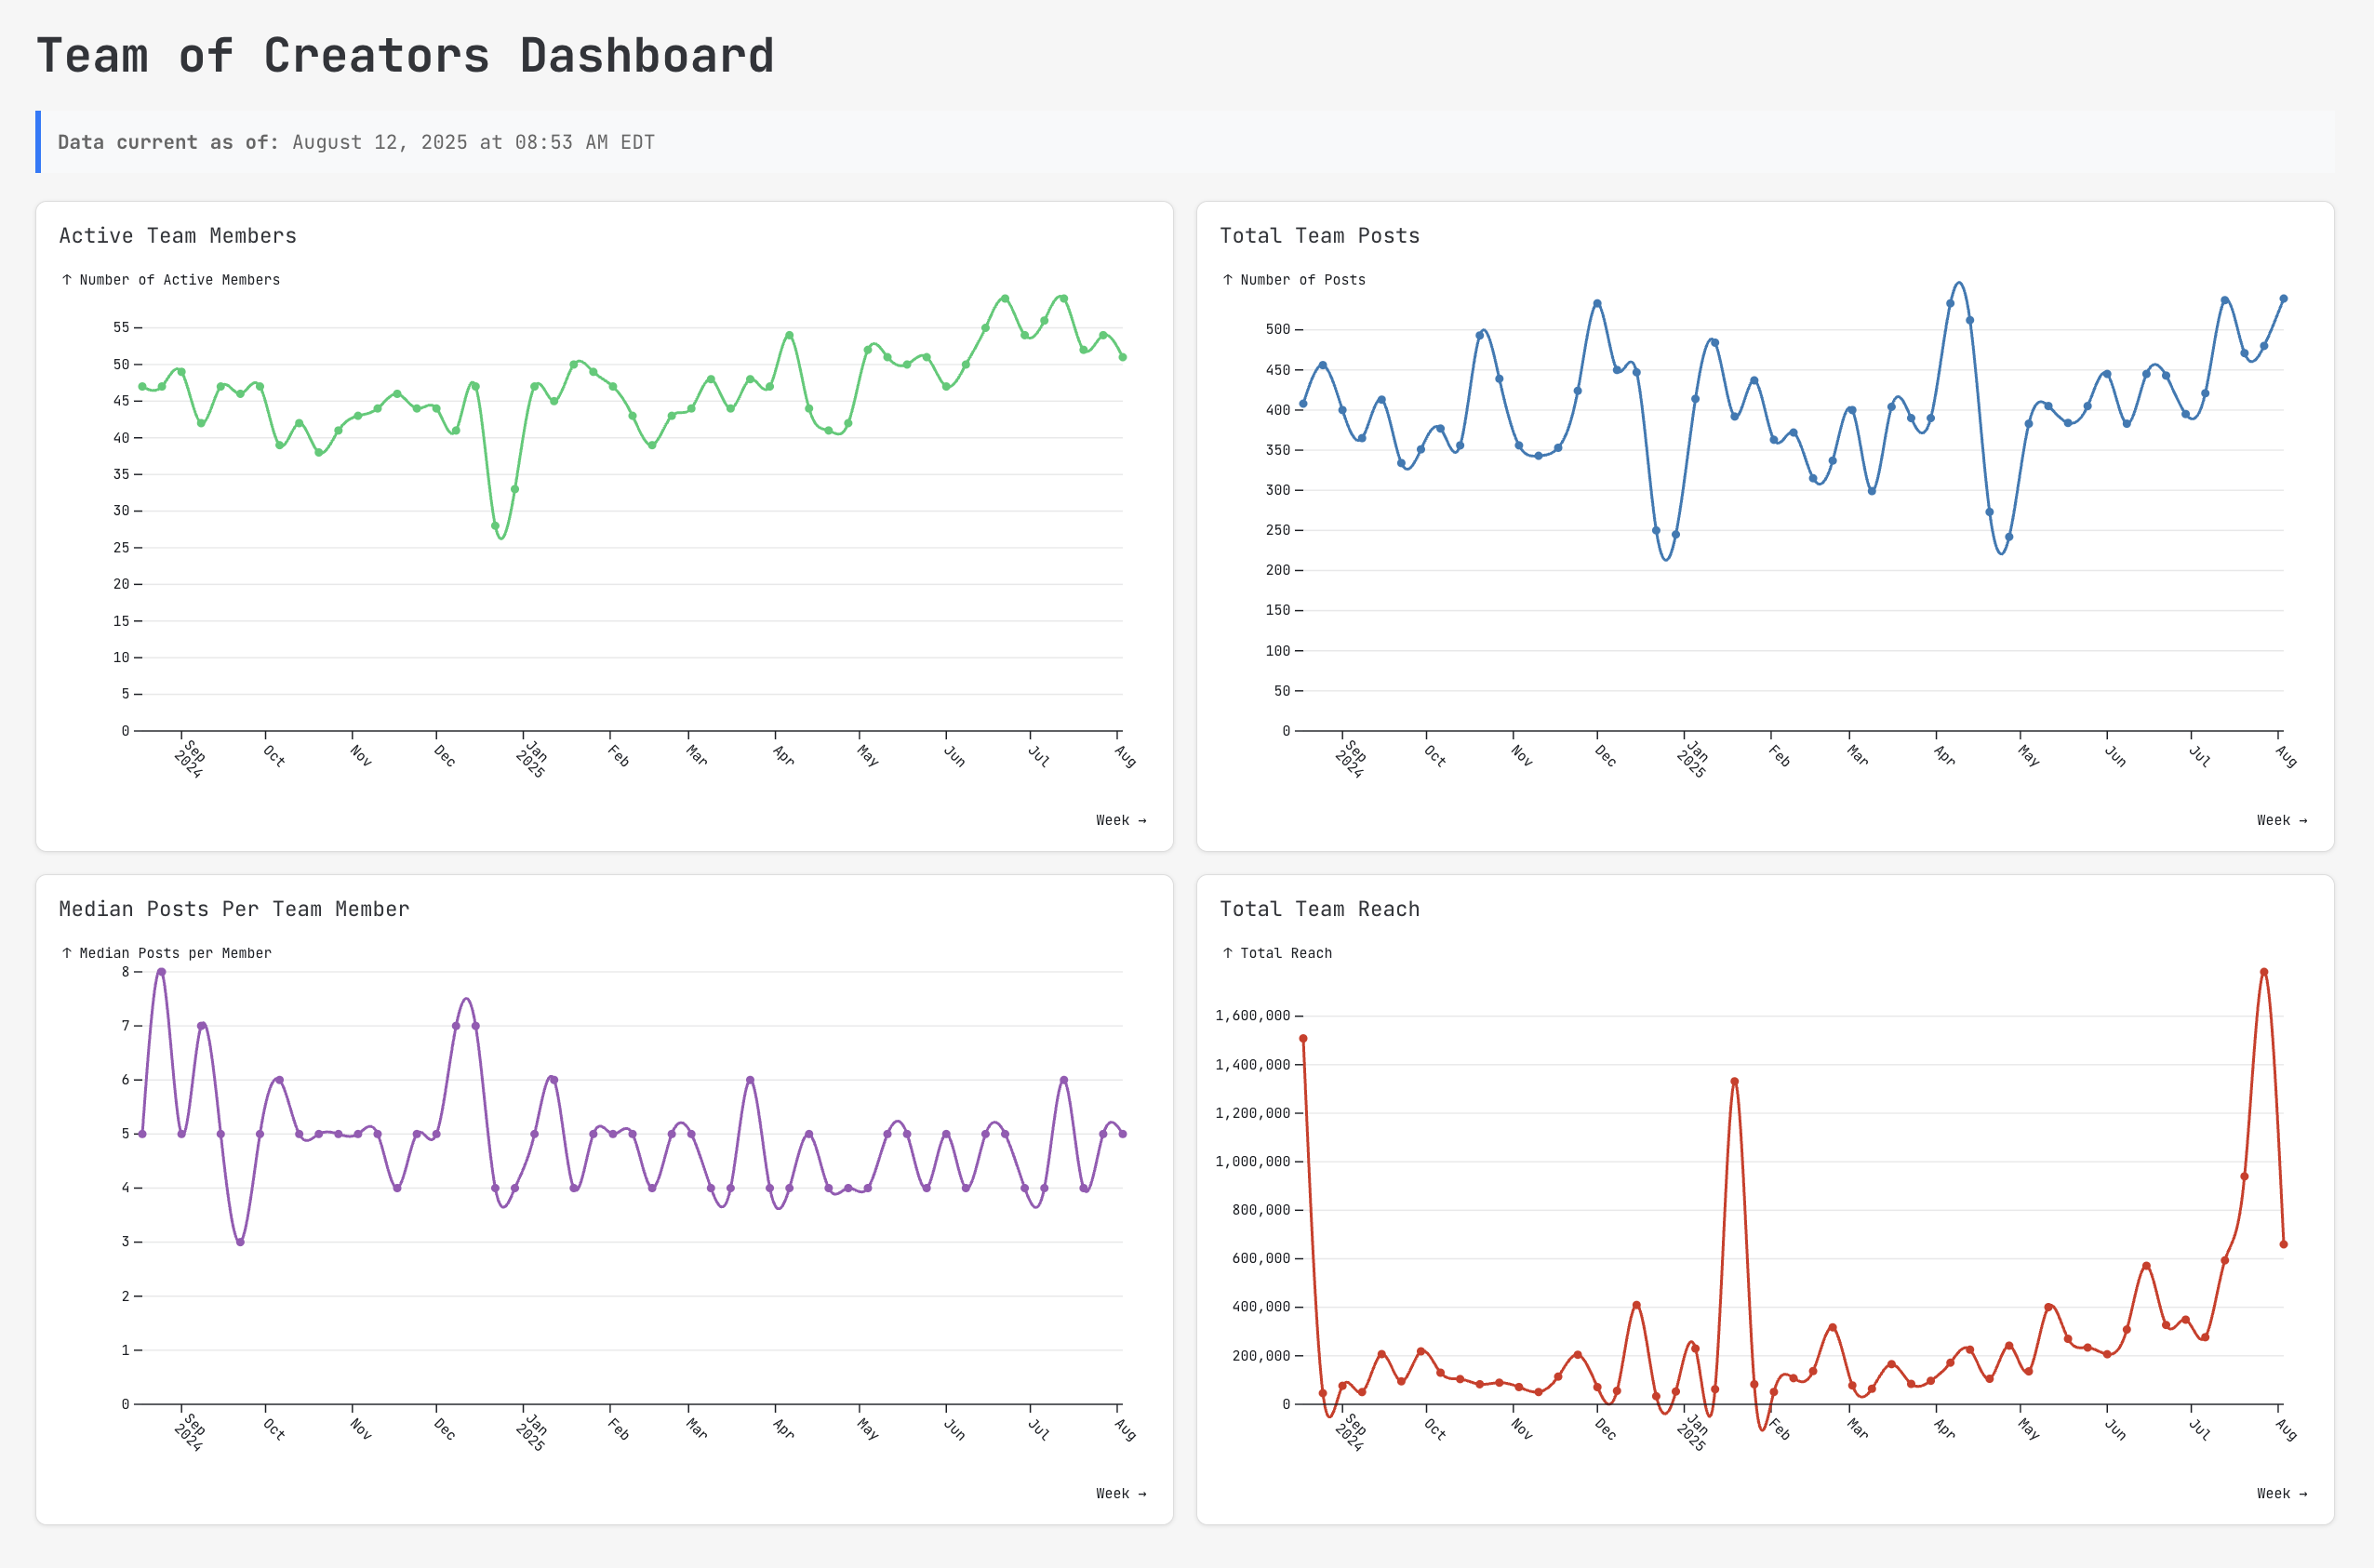Click the "Active Team Members" chart title
Screen dimensions: 2374x1568
(x=178, y=235)
